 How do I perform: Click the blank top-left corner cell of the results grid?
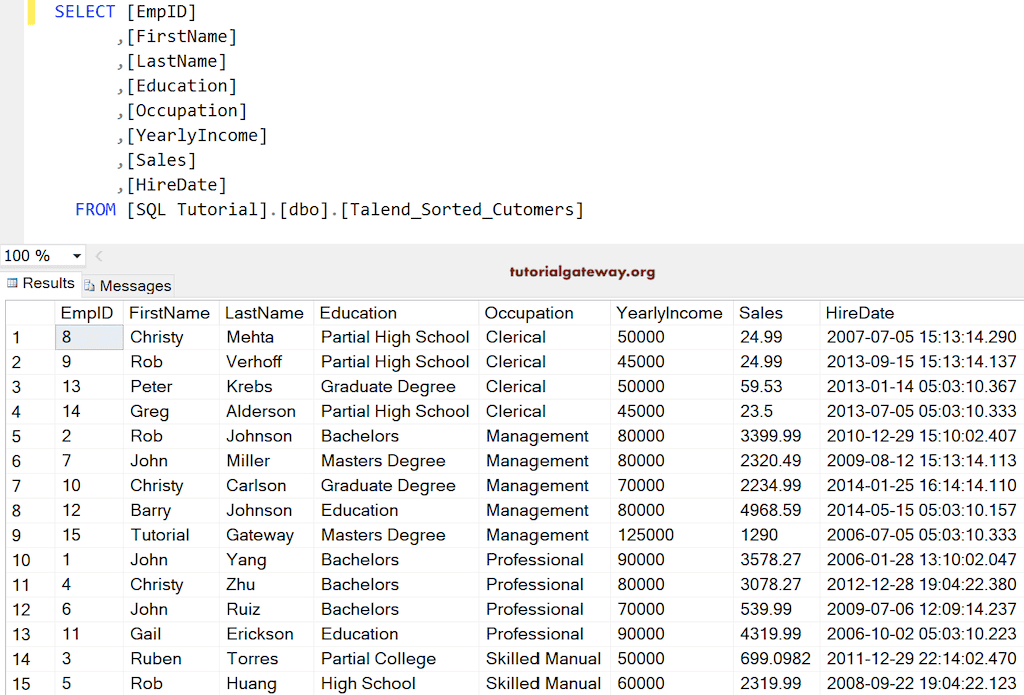coord(29,313)
